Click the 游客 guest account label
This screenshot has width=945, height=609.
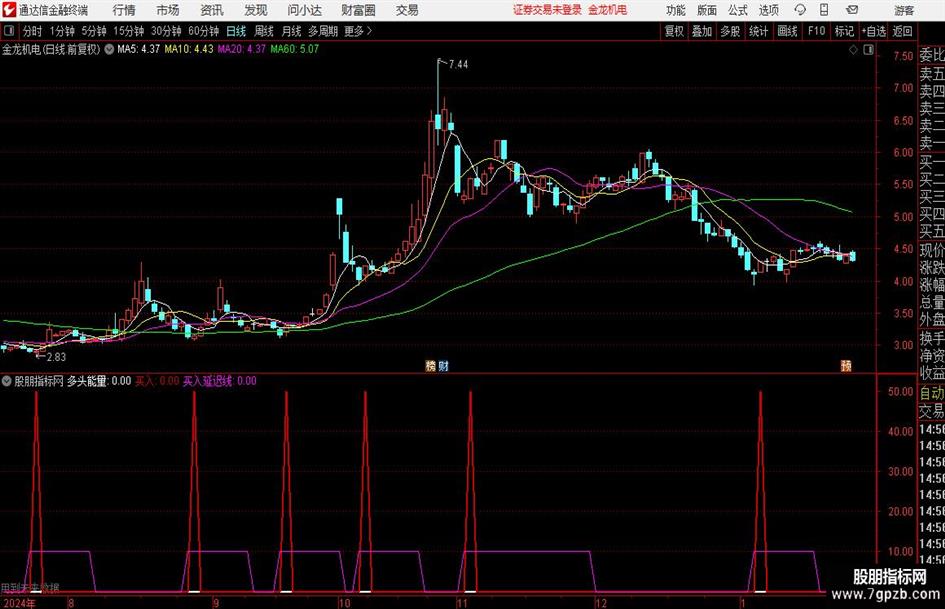(x=904, y=10)
